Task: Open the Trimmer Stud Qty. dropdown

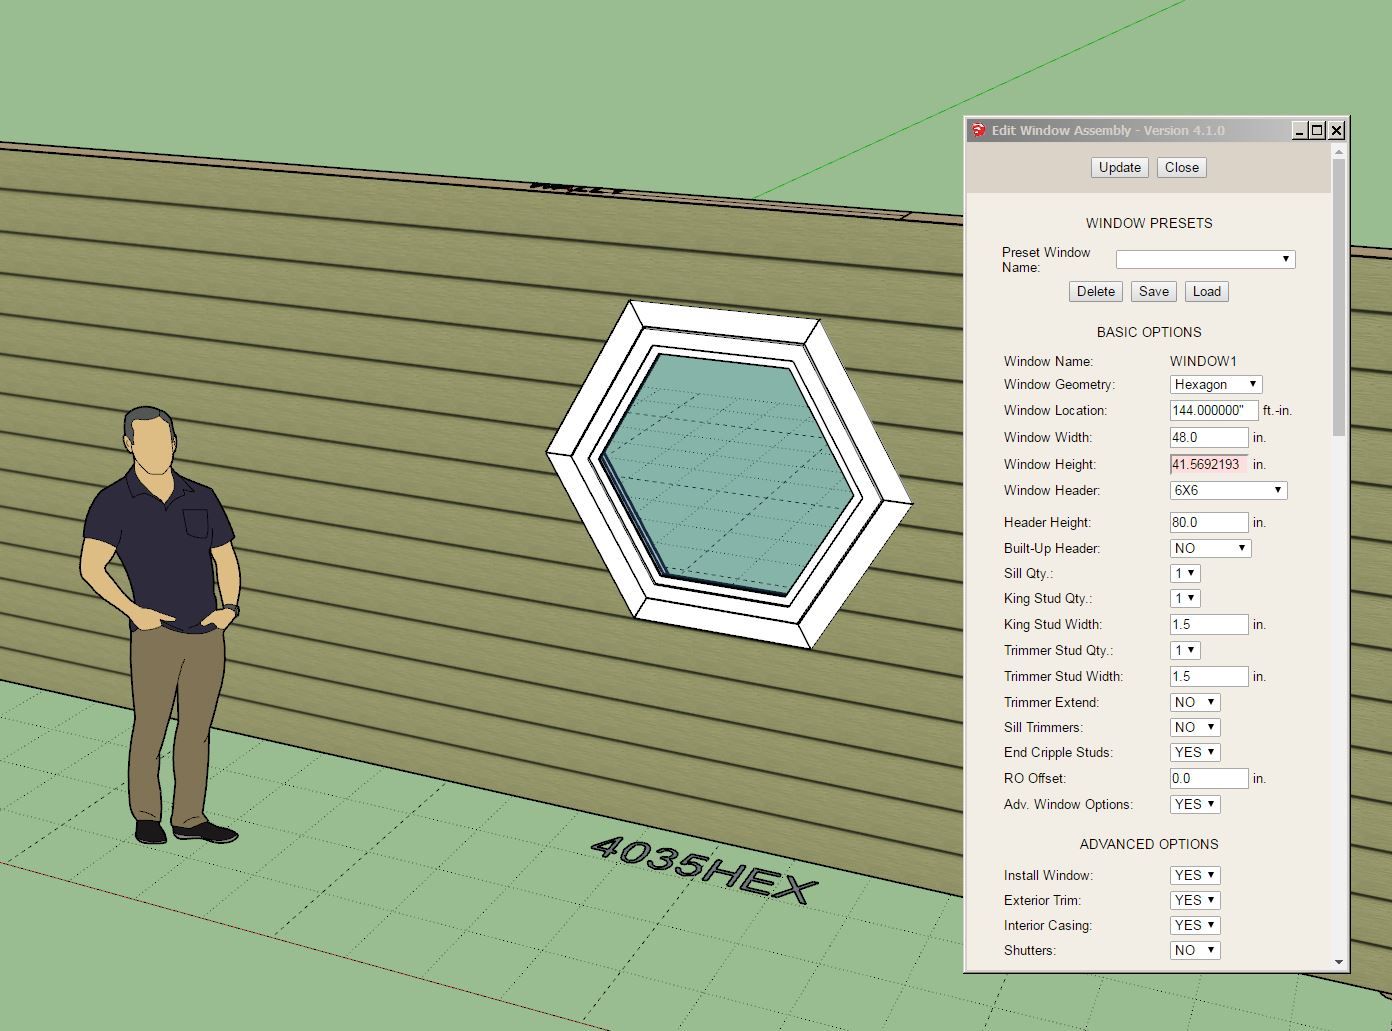Action: [1185, 650]
